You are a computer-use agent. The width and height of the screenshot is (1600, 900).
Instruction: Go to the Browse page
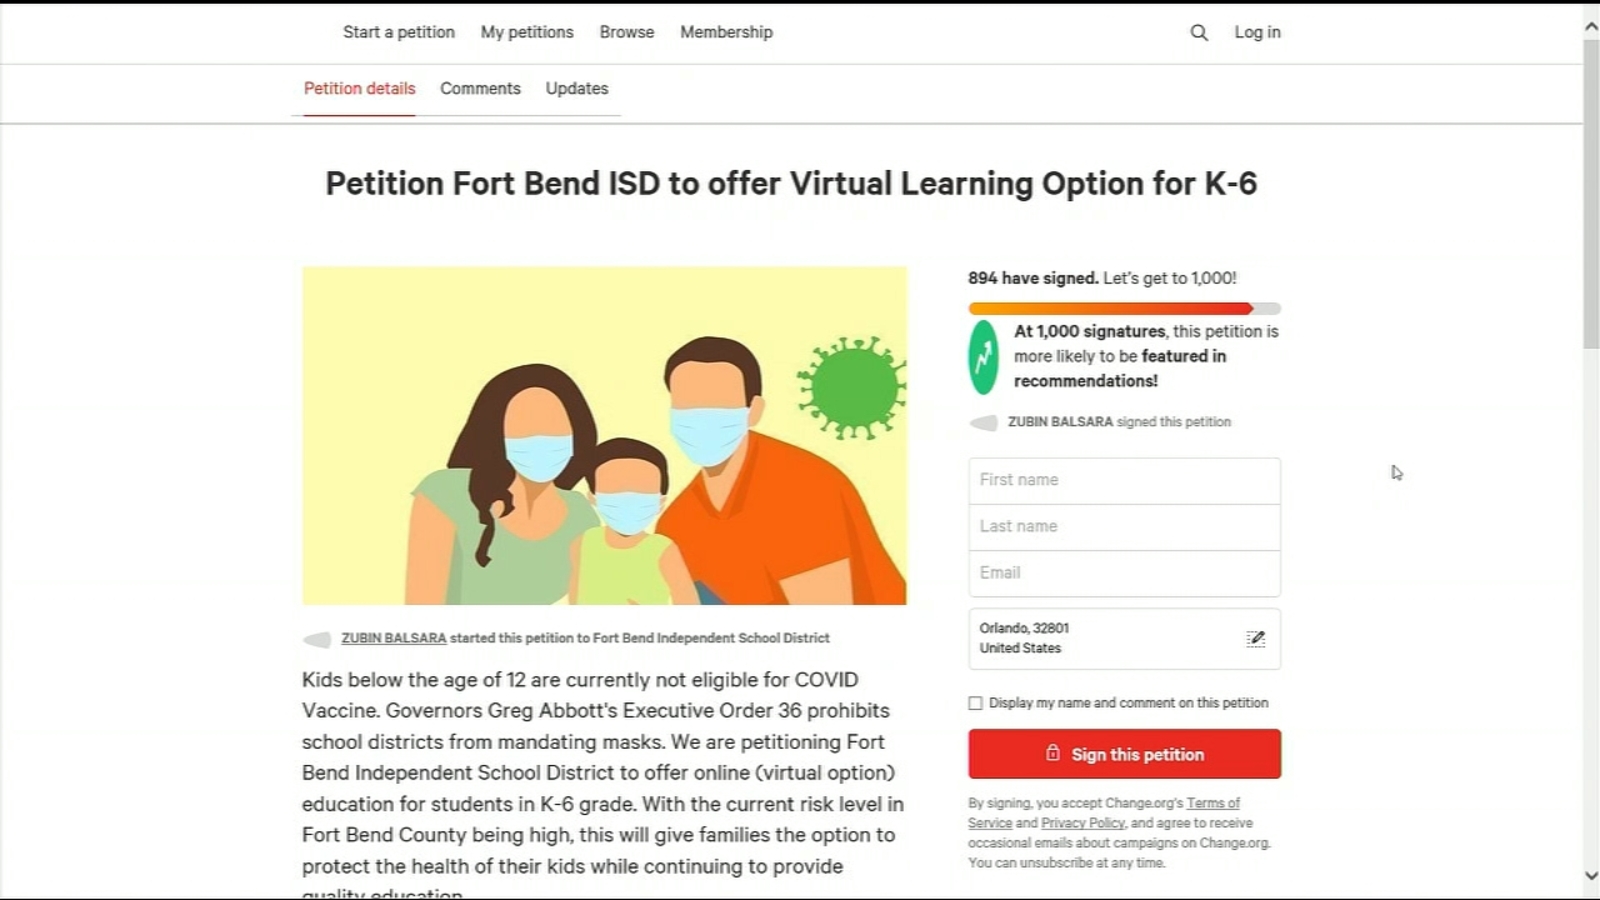pyautogui.click(x=626, y=32)
